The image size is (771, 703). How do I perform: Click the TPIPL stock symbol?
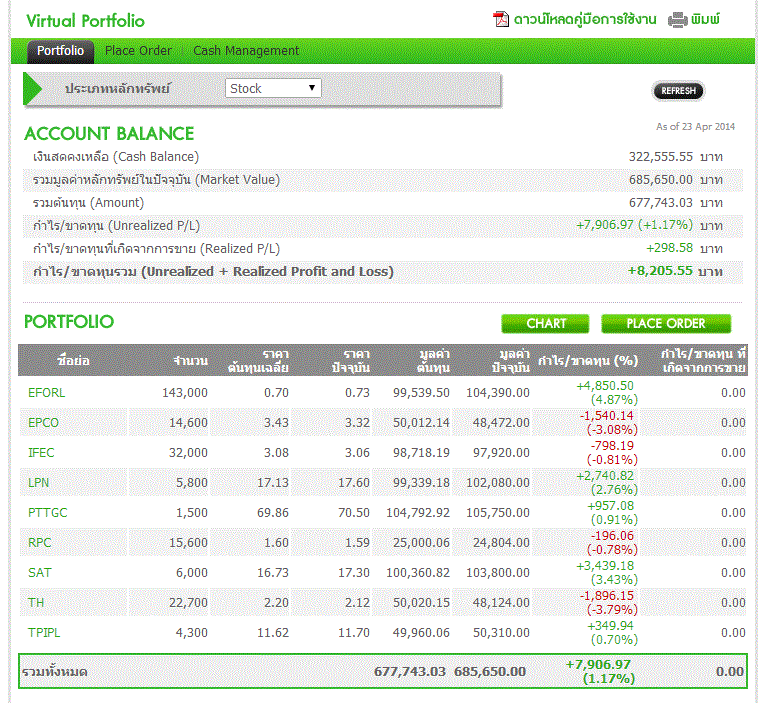point(44,633)
